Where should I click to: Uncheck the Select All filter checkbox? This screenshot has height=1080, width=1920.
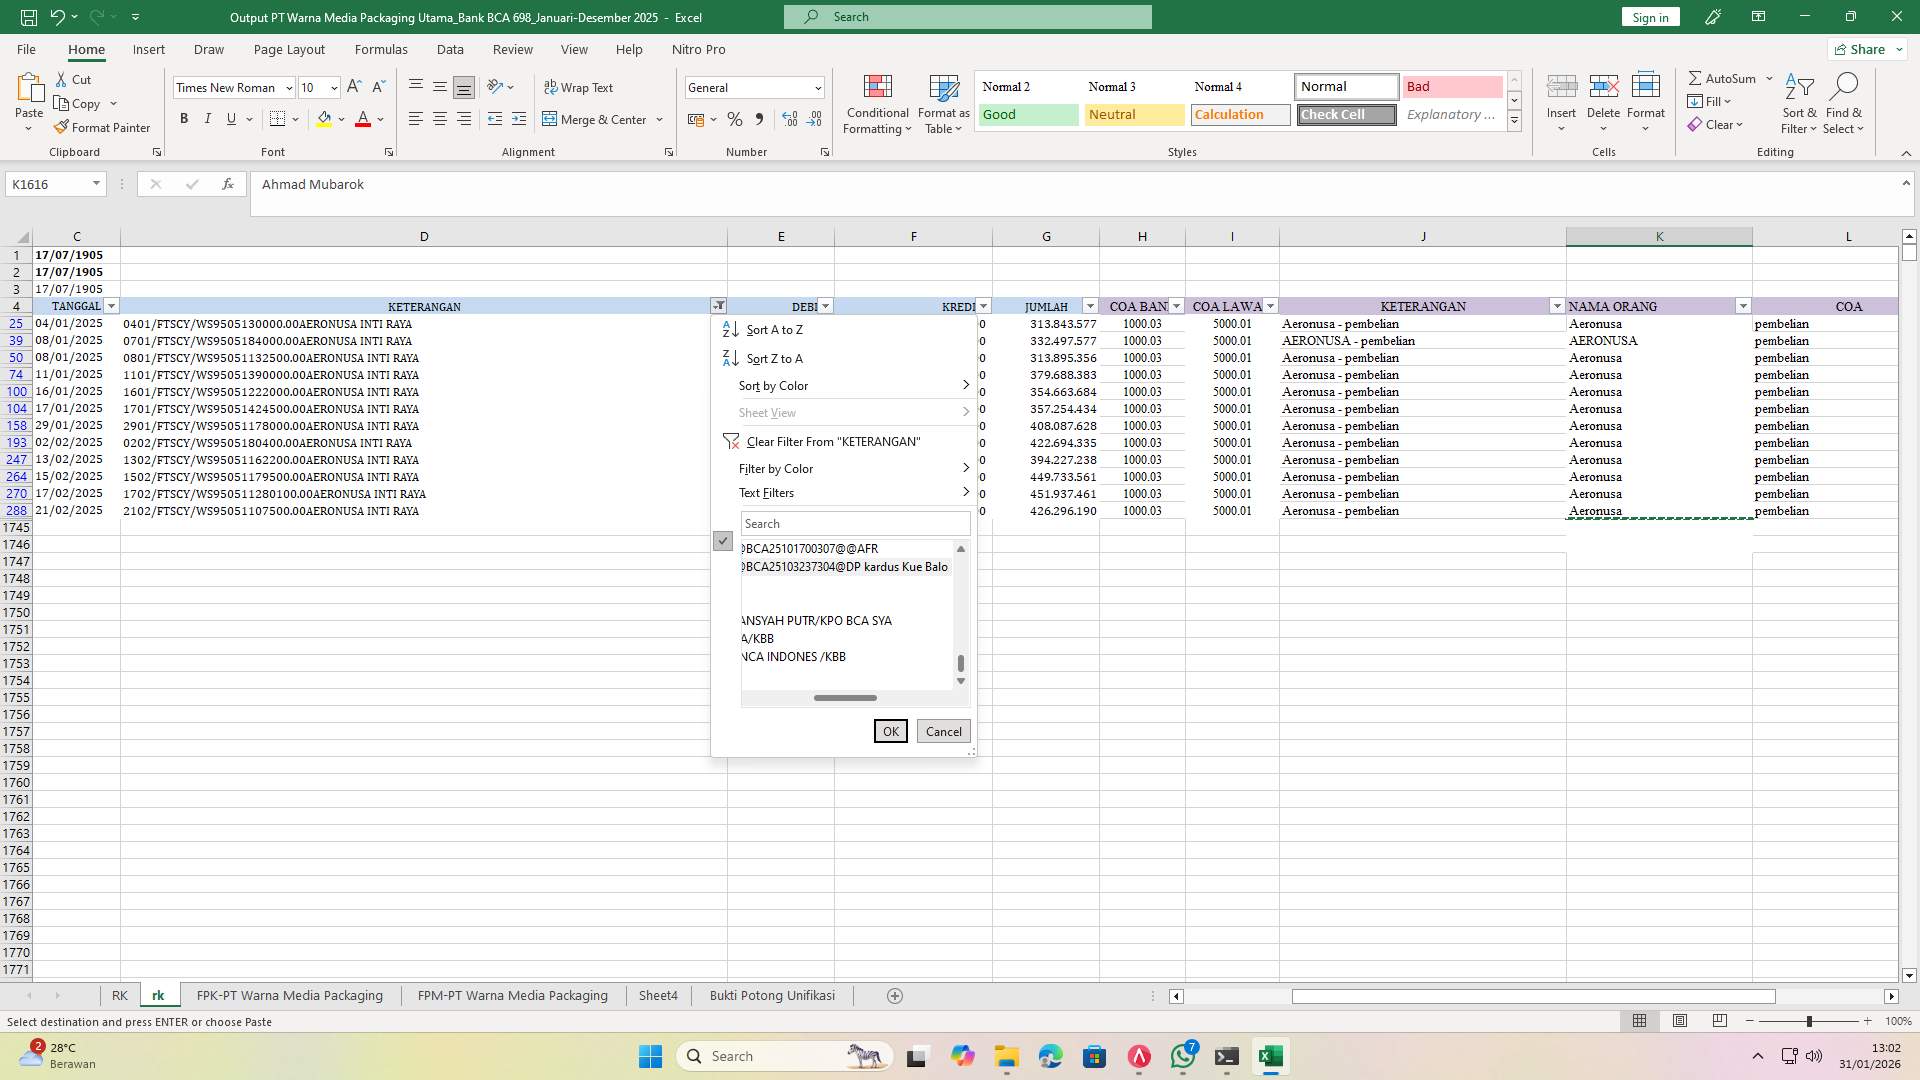723,541
